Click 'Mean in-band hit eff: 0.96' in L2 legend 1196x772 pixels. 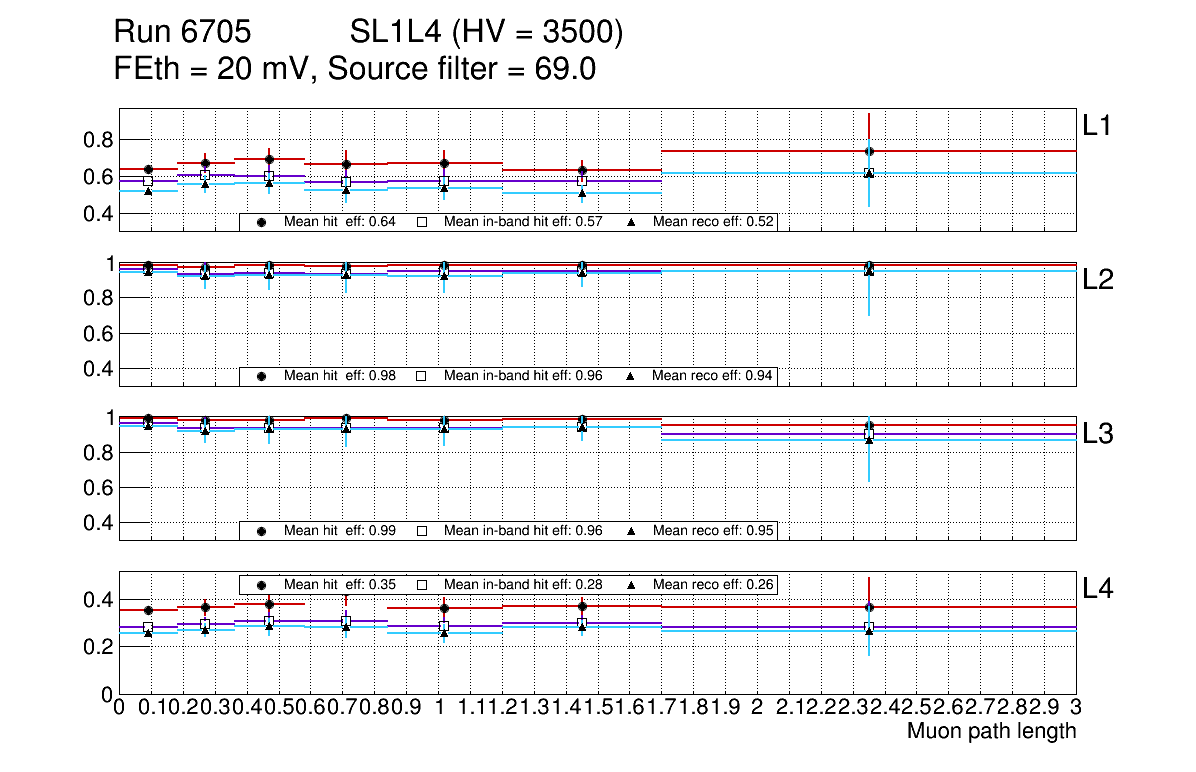coord(523,376)
